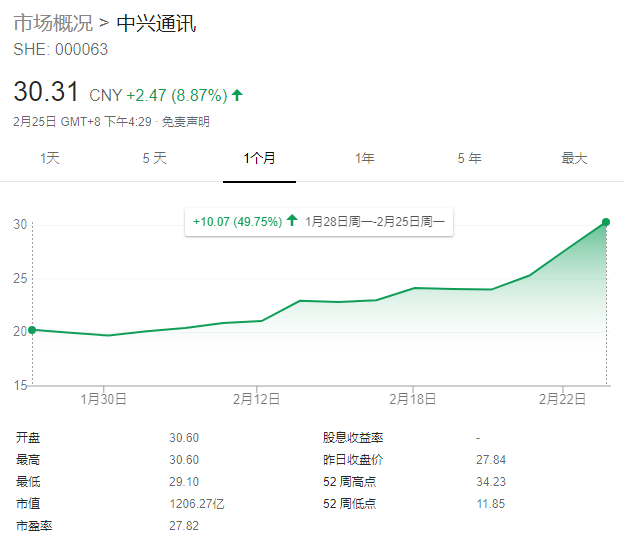Click the 2月18日 date on chart axis
The width and height of the screenshot is (624, 556).
point(413,399)
